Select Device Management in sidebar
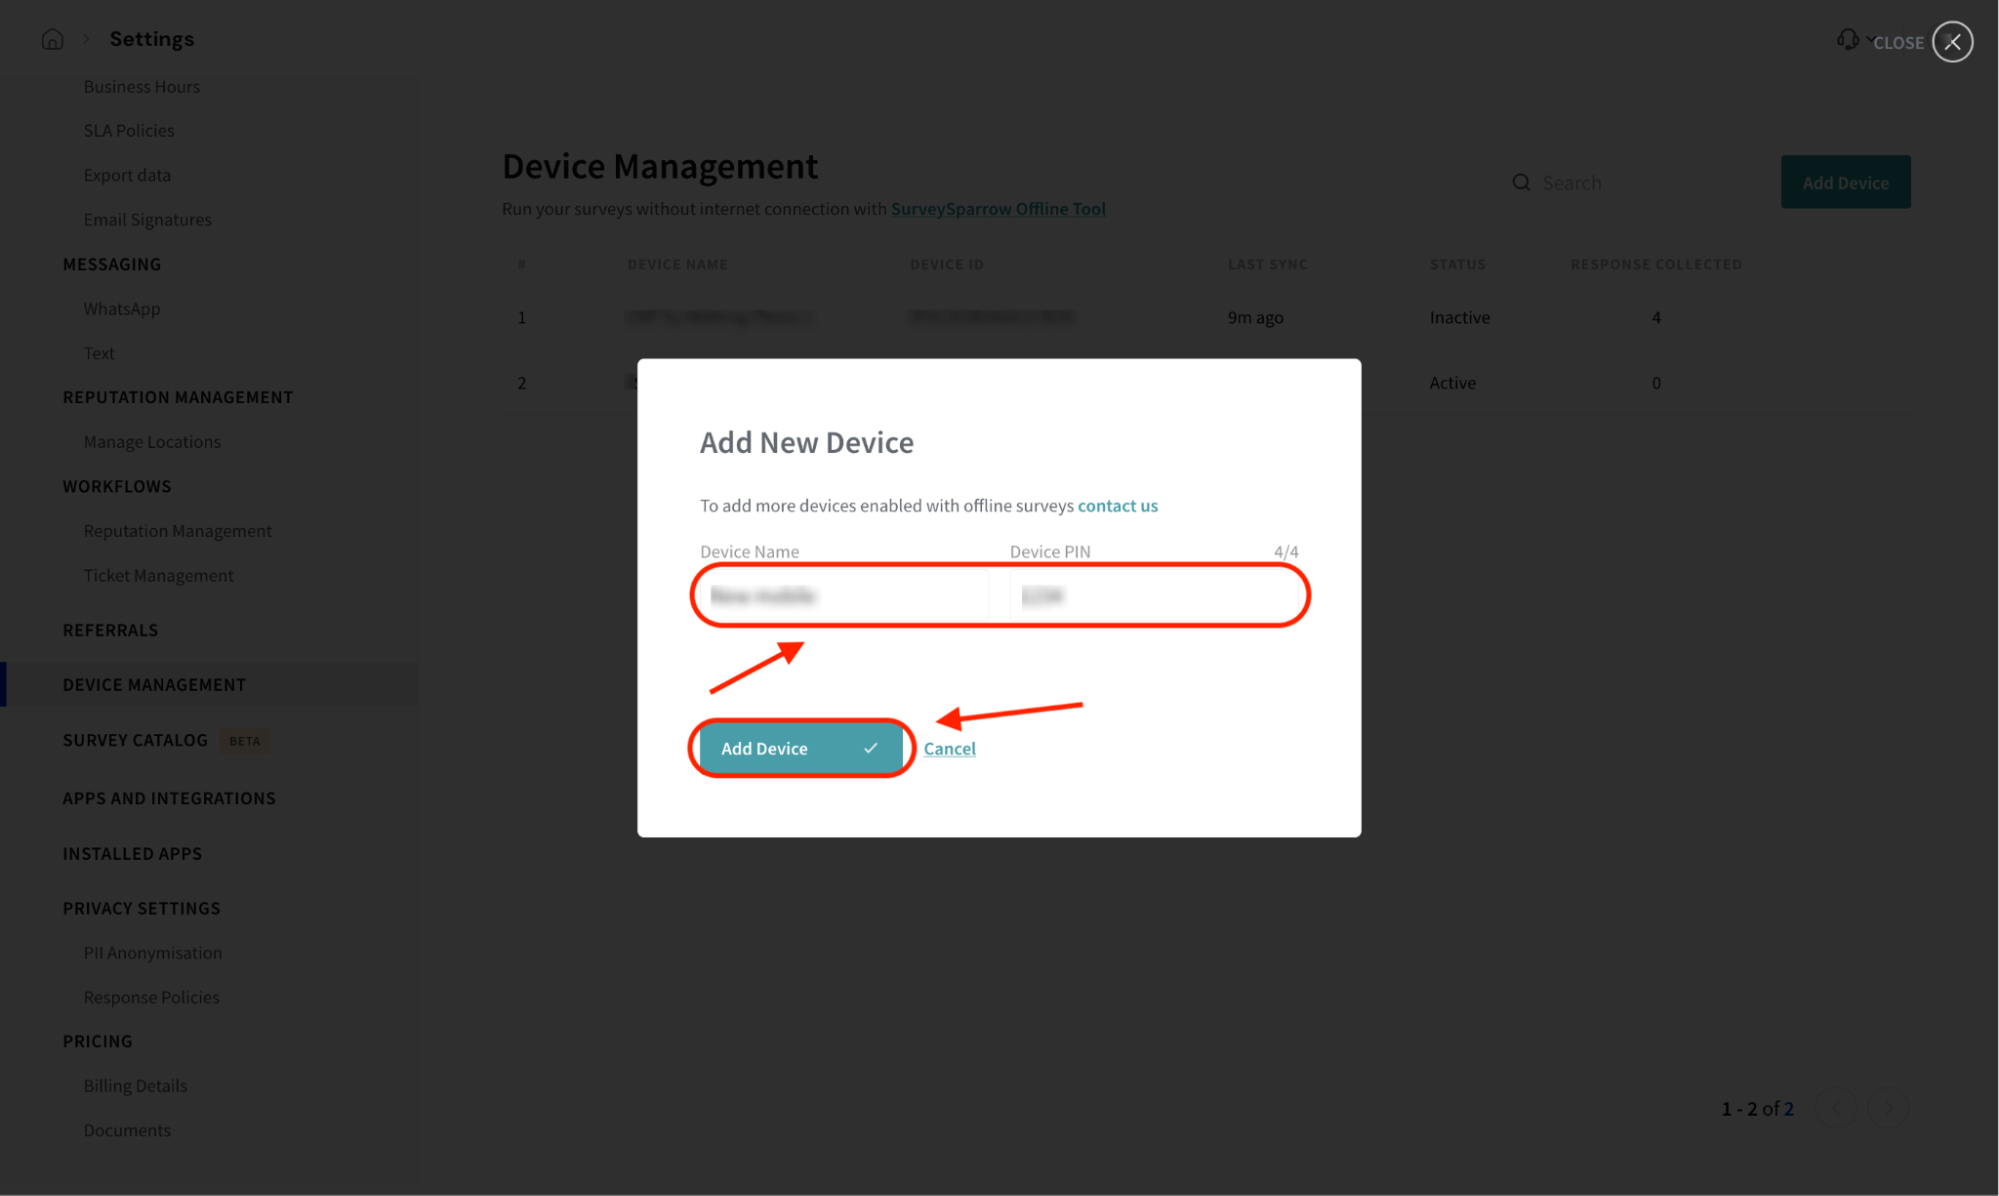The width and height of the screenshot is (1999, 1196). tap(154, 685)
